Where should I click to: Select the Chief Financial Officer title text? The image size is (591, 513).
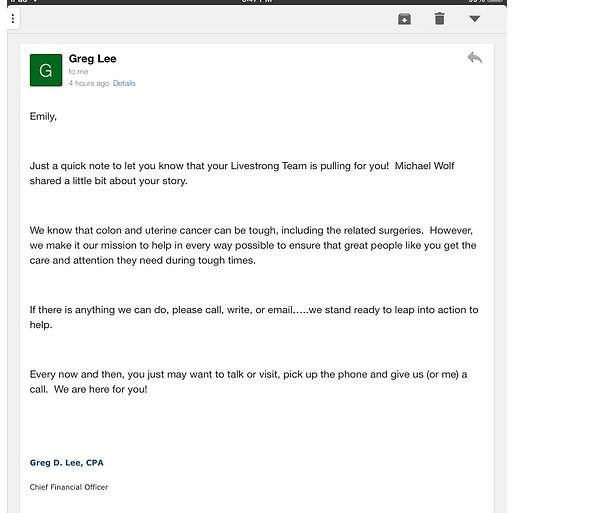coord(69,487)
